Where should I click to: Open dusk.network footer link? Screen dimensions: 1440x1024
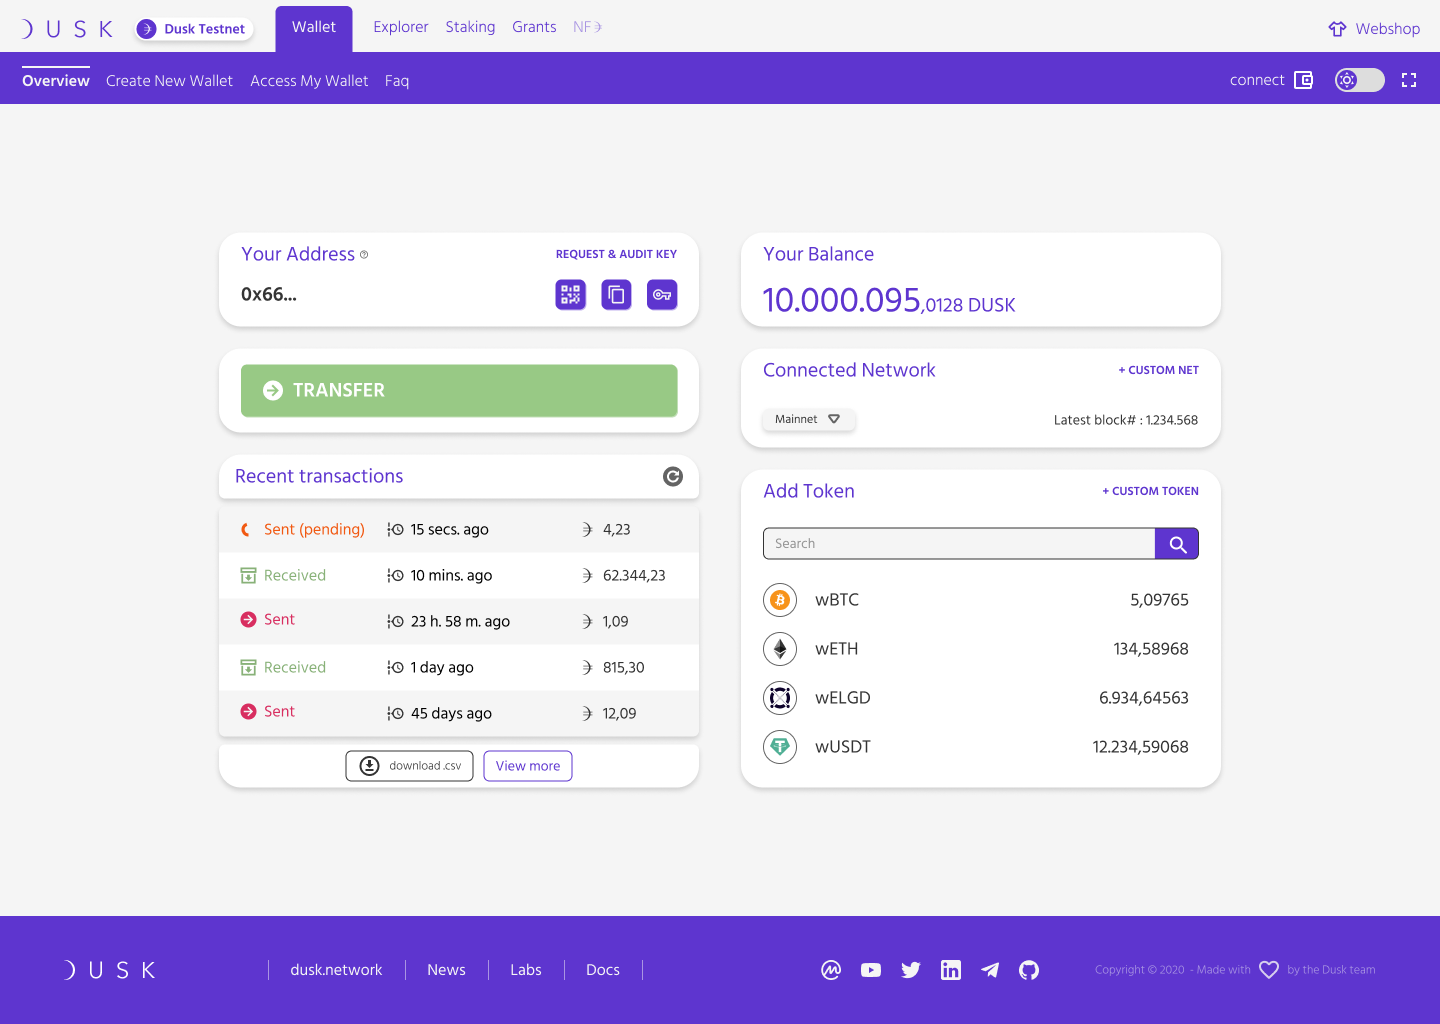[336, 970]
